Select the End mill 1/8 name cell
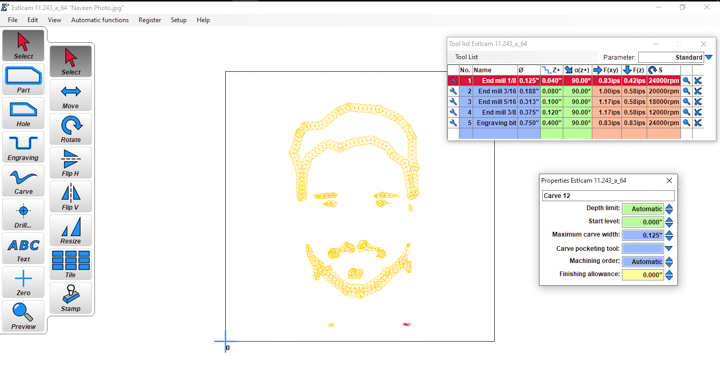Image resolution: width=720 pixels, height=386 pixels. (495, 80)
